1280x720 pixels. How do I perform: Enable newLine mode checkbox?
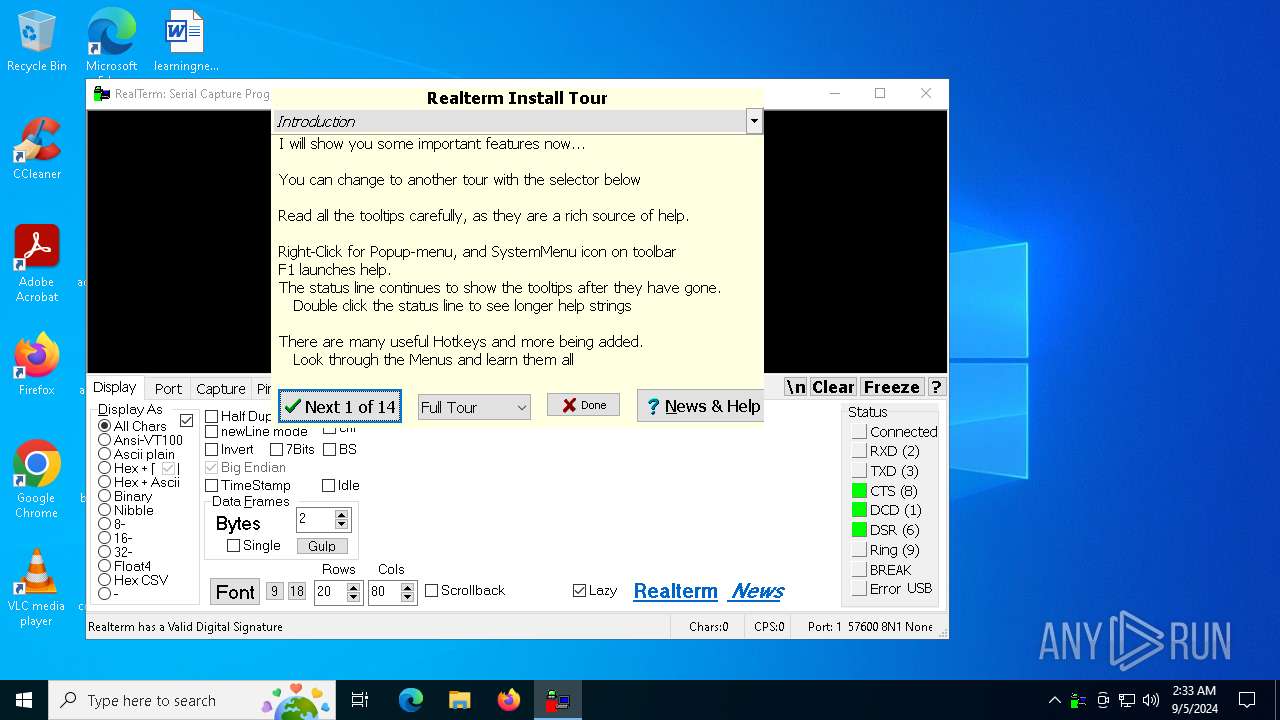212,432
